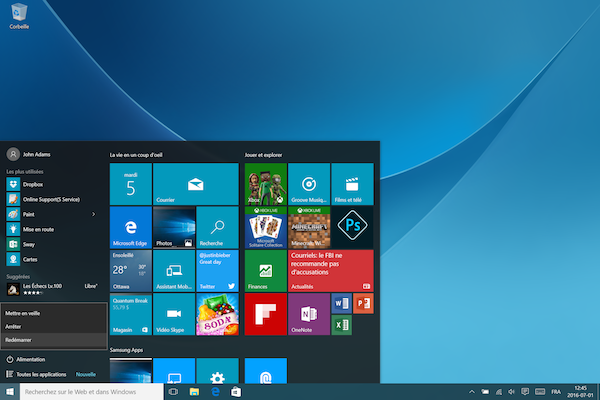600x400 pixels.
Task: Launch the Vidéo Skype tile
Action: point(174,314)
